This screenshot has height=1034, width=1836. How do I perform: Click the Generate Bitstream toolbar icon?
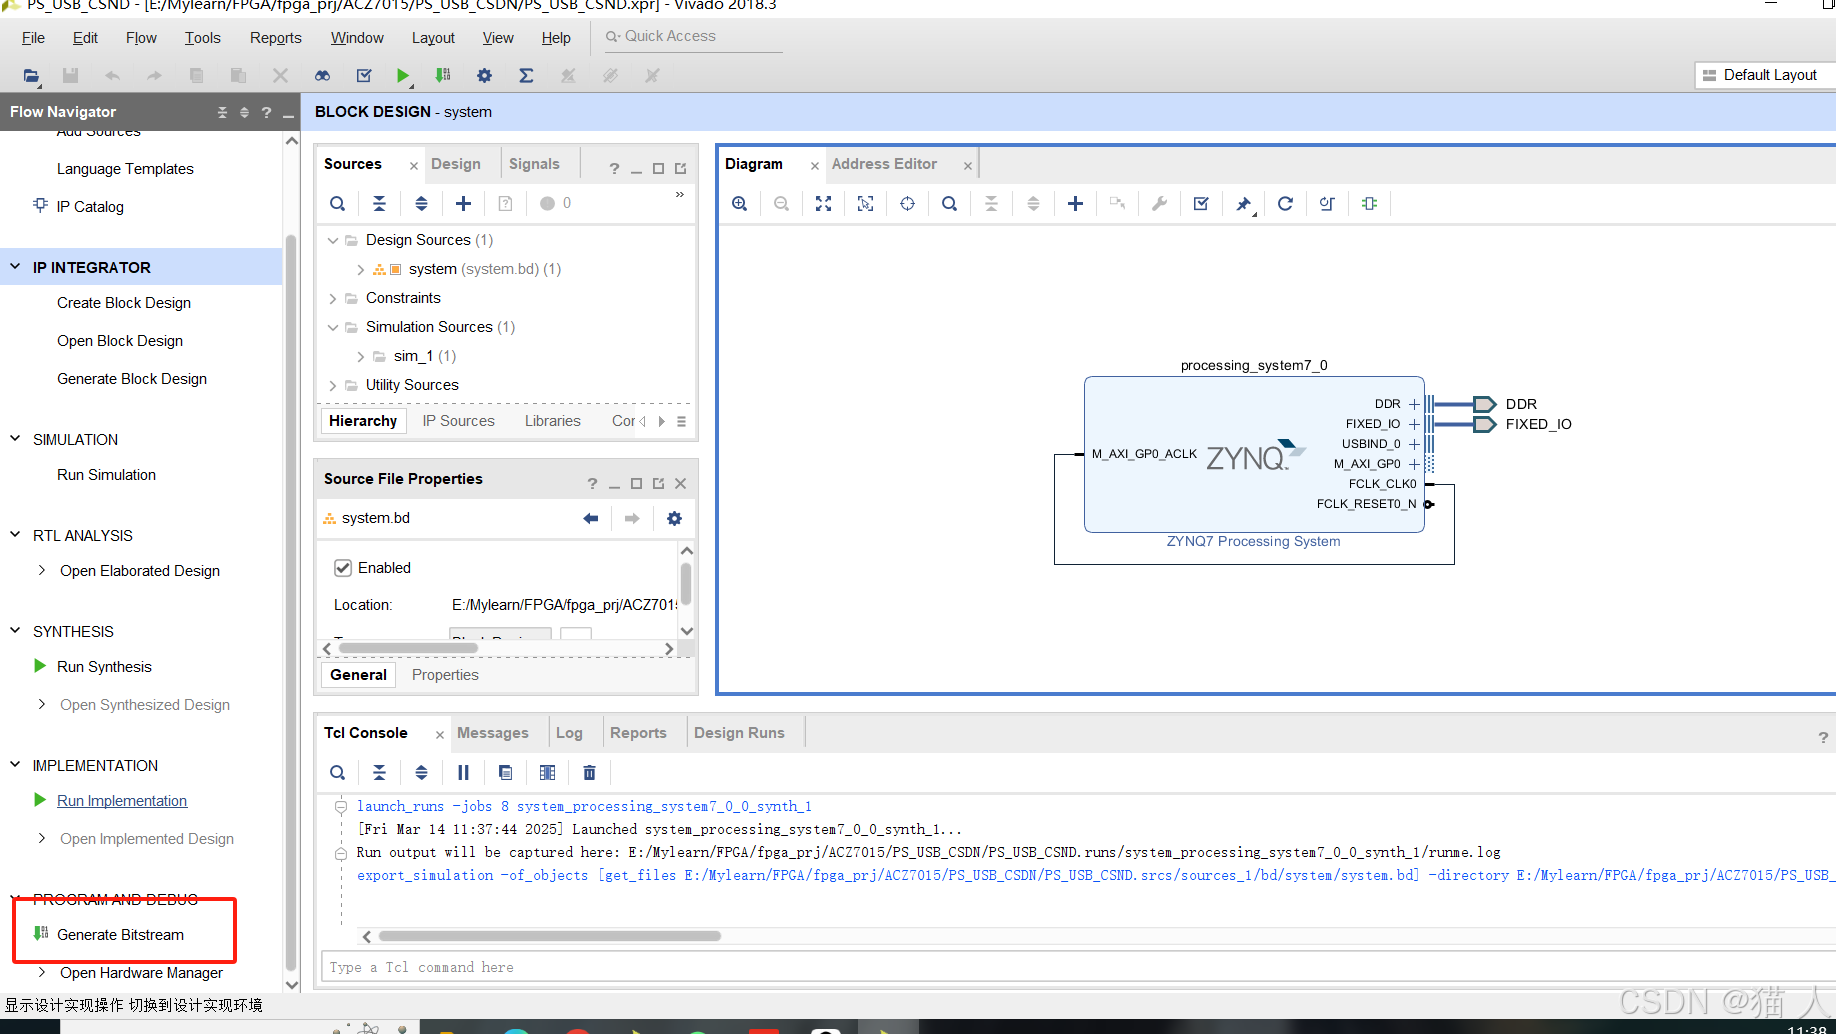click(443, 75)
